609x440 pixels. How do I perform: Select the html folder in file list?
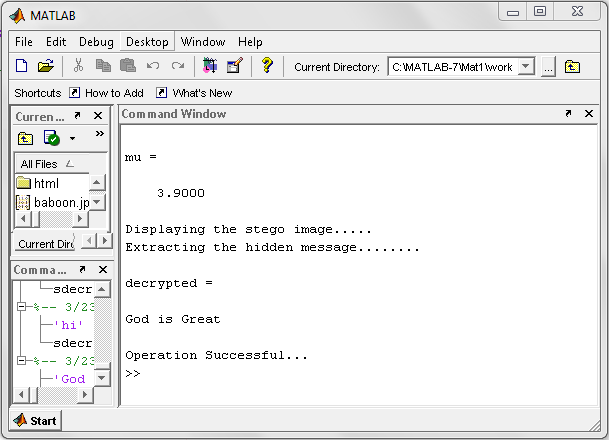(x=46, y=183)
